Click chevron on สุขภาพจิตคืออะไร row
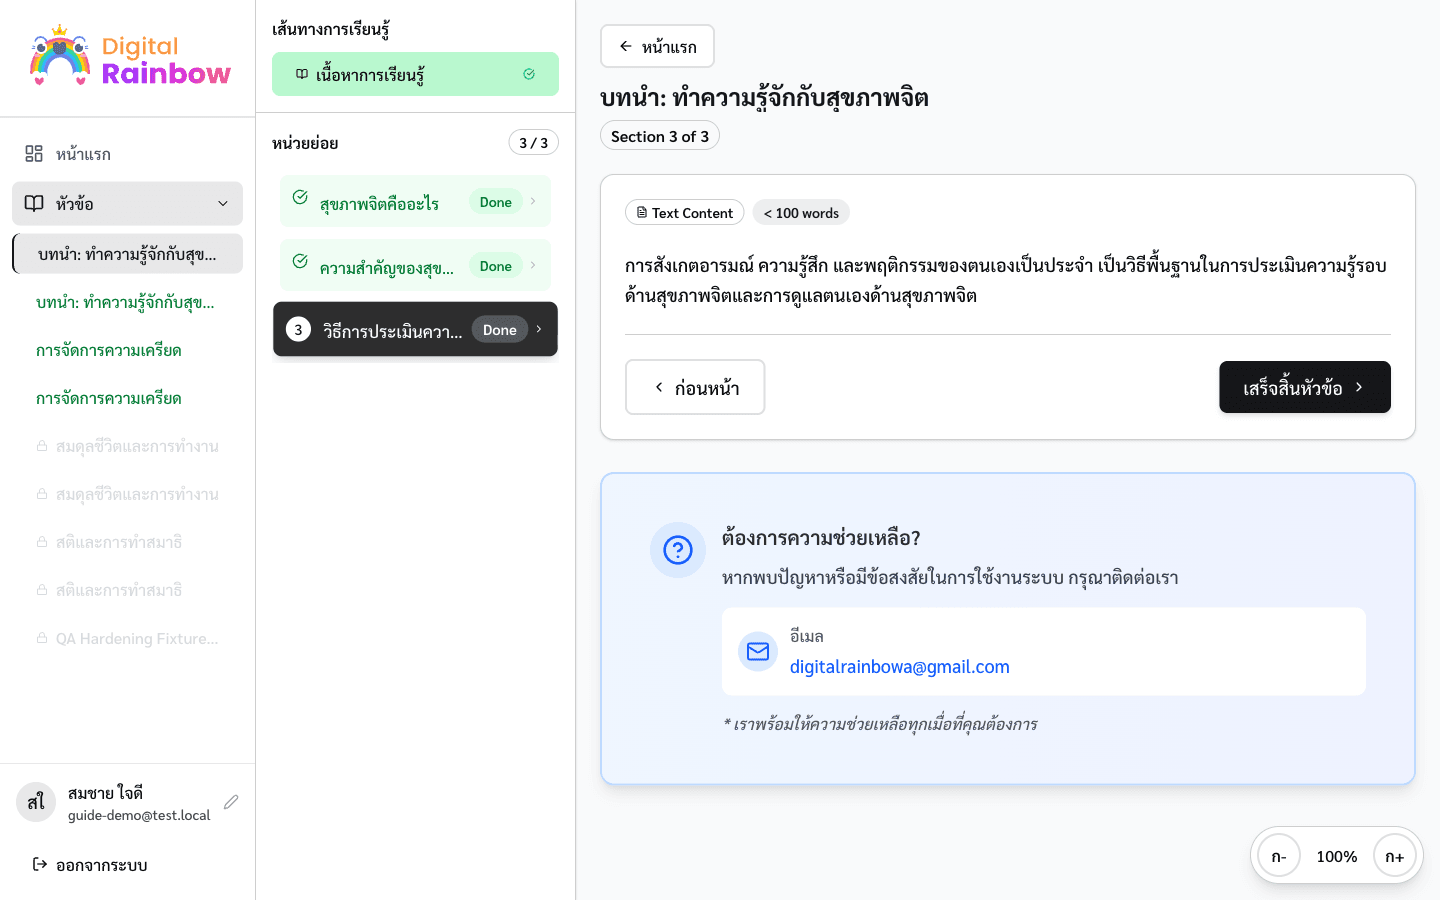This screenshot has width=1440, height=900. click(533, 201)
